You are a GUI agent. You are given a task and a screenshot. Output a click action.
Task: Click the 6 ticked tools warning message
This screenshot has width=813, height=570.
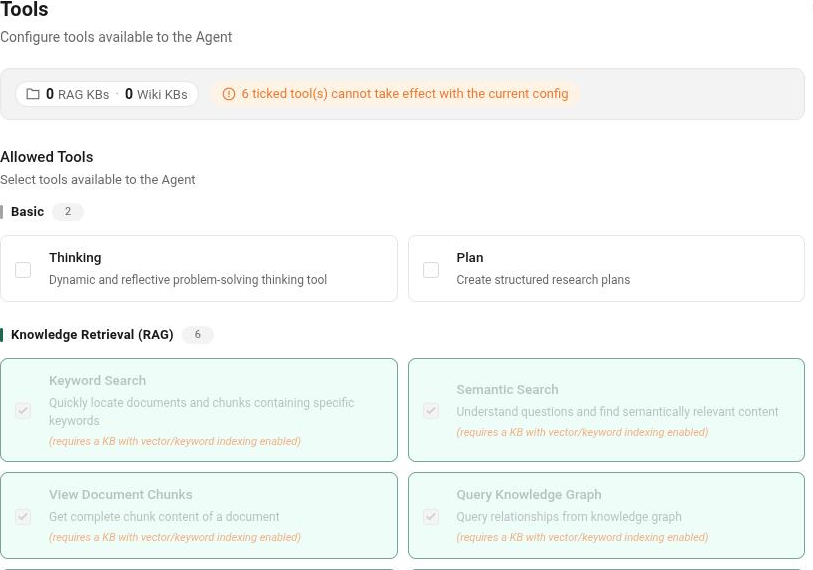pyautogui.click(x=395, y=94)
